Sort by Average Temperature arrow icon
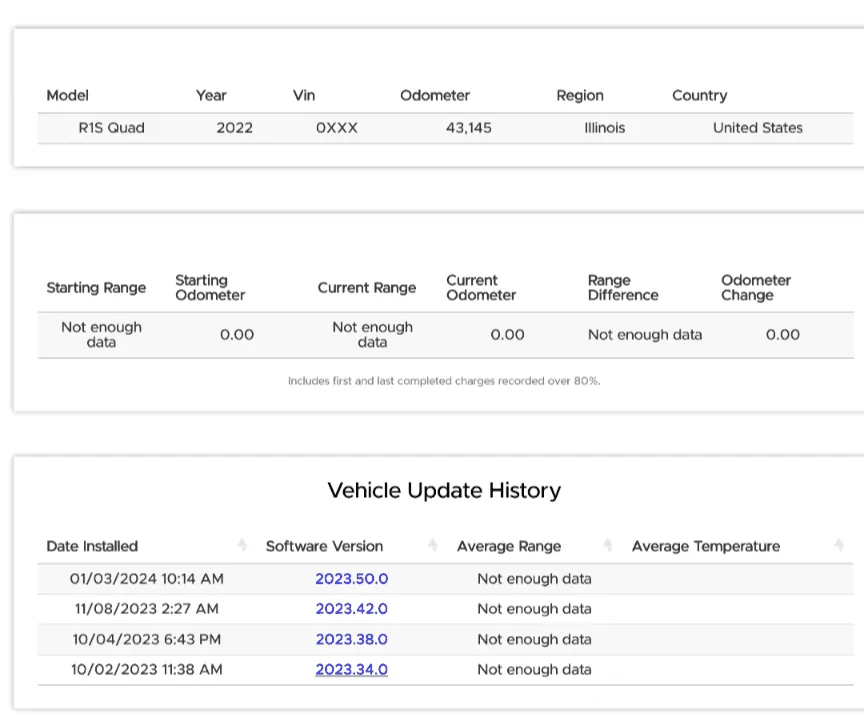The width and height of the screenshot is (864, 715). [839, 545]
